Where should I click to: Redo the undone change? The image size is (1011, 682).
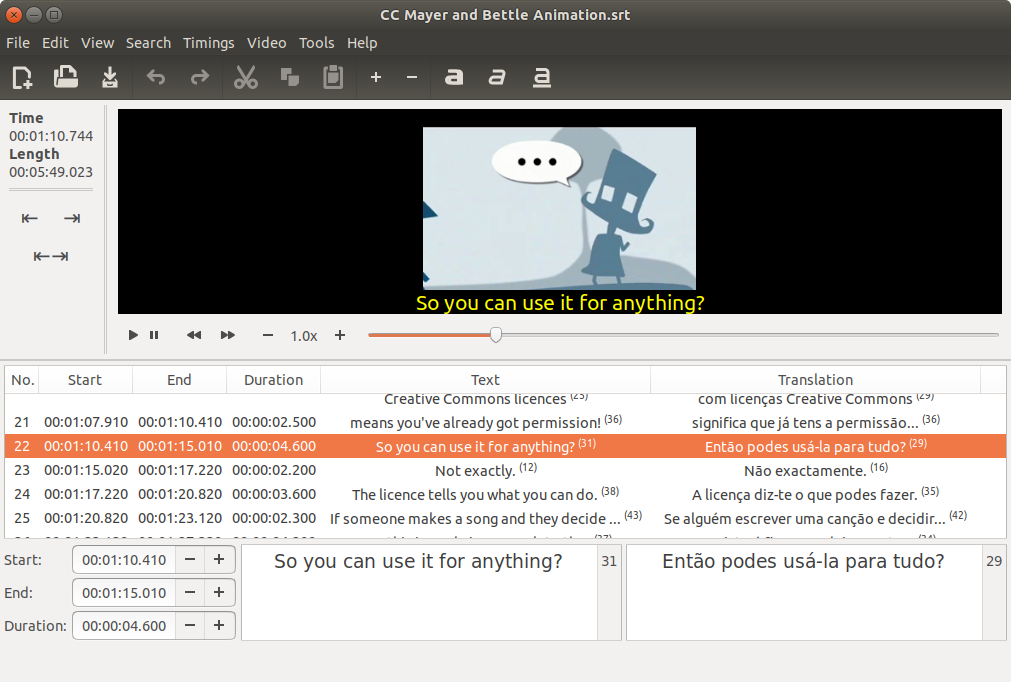point(200,77)
